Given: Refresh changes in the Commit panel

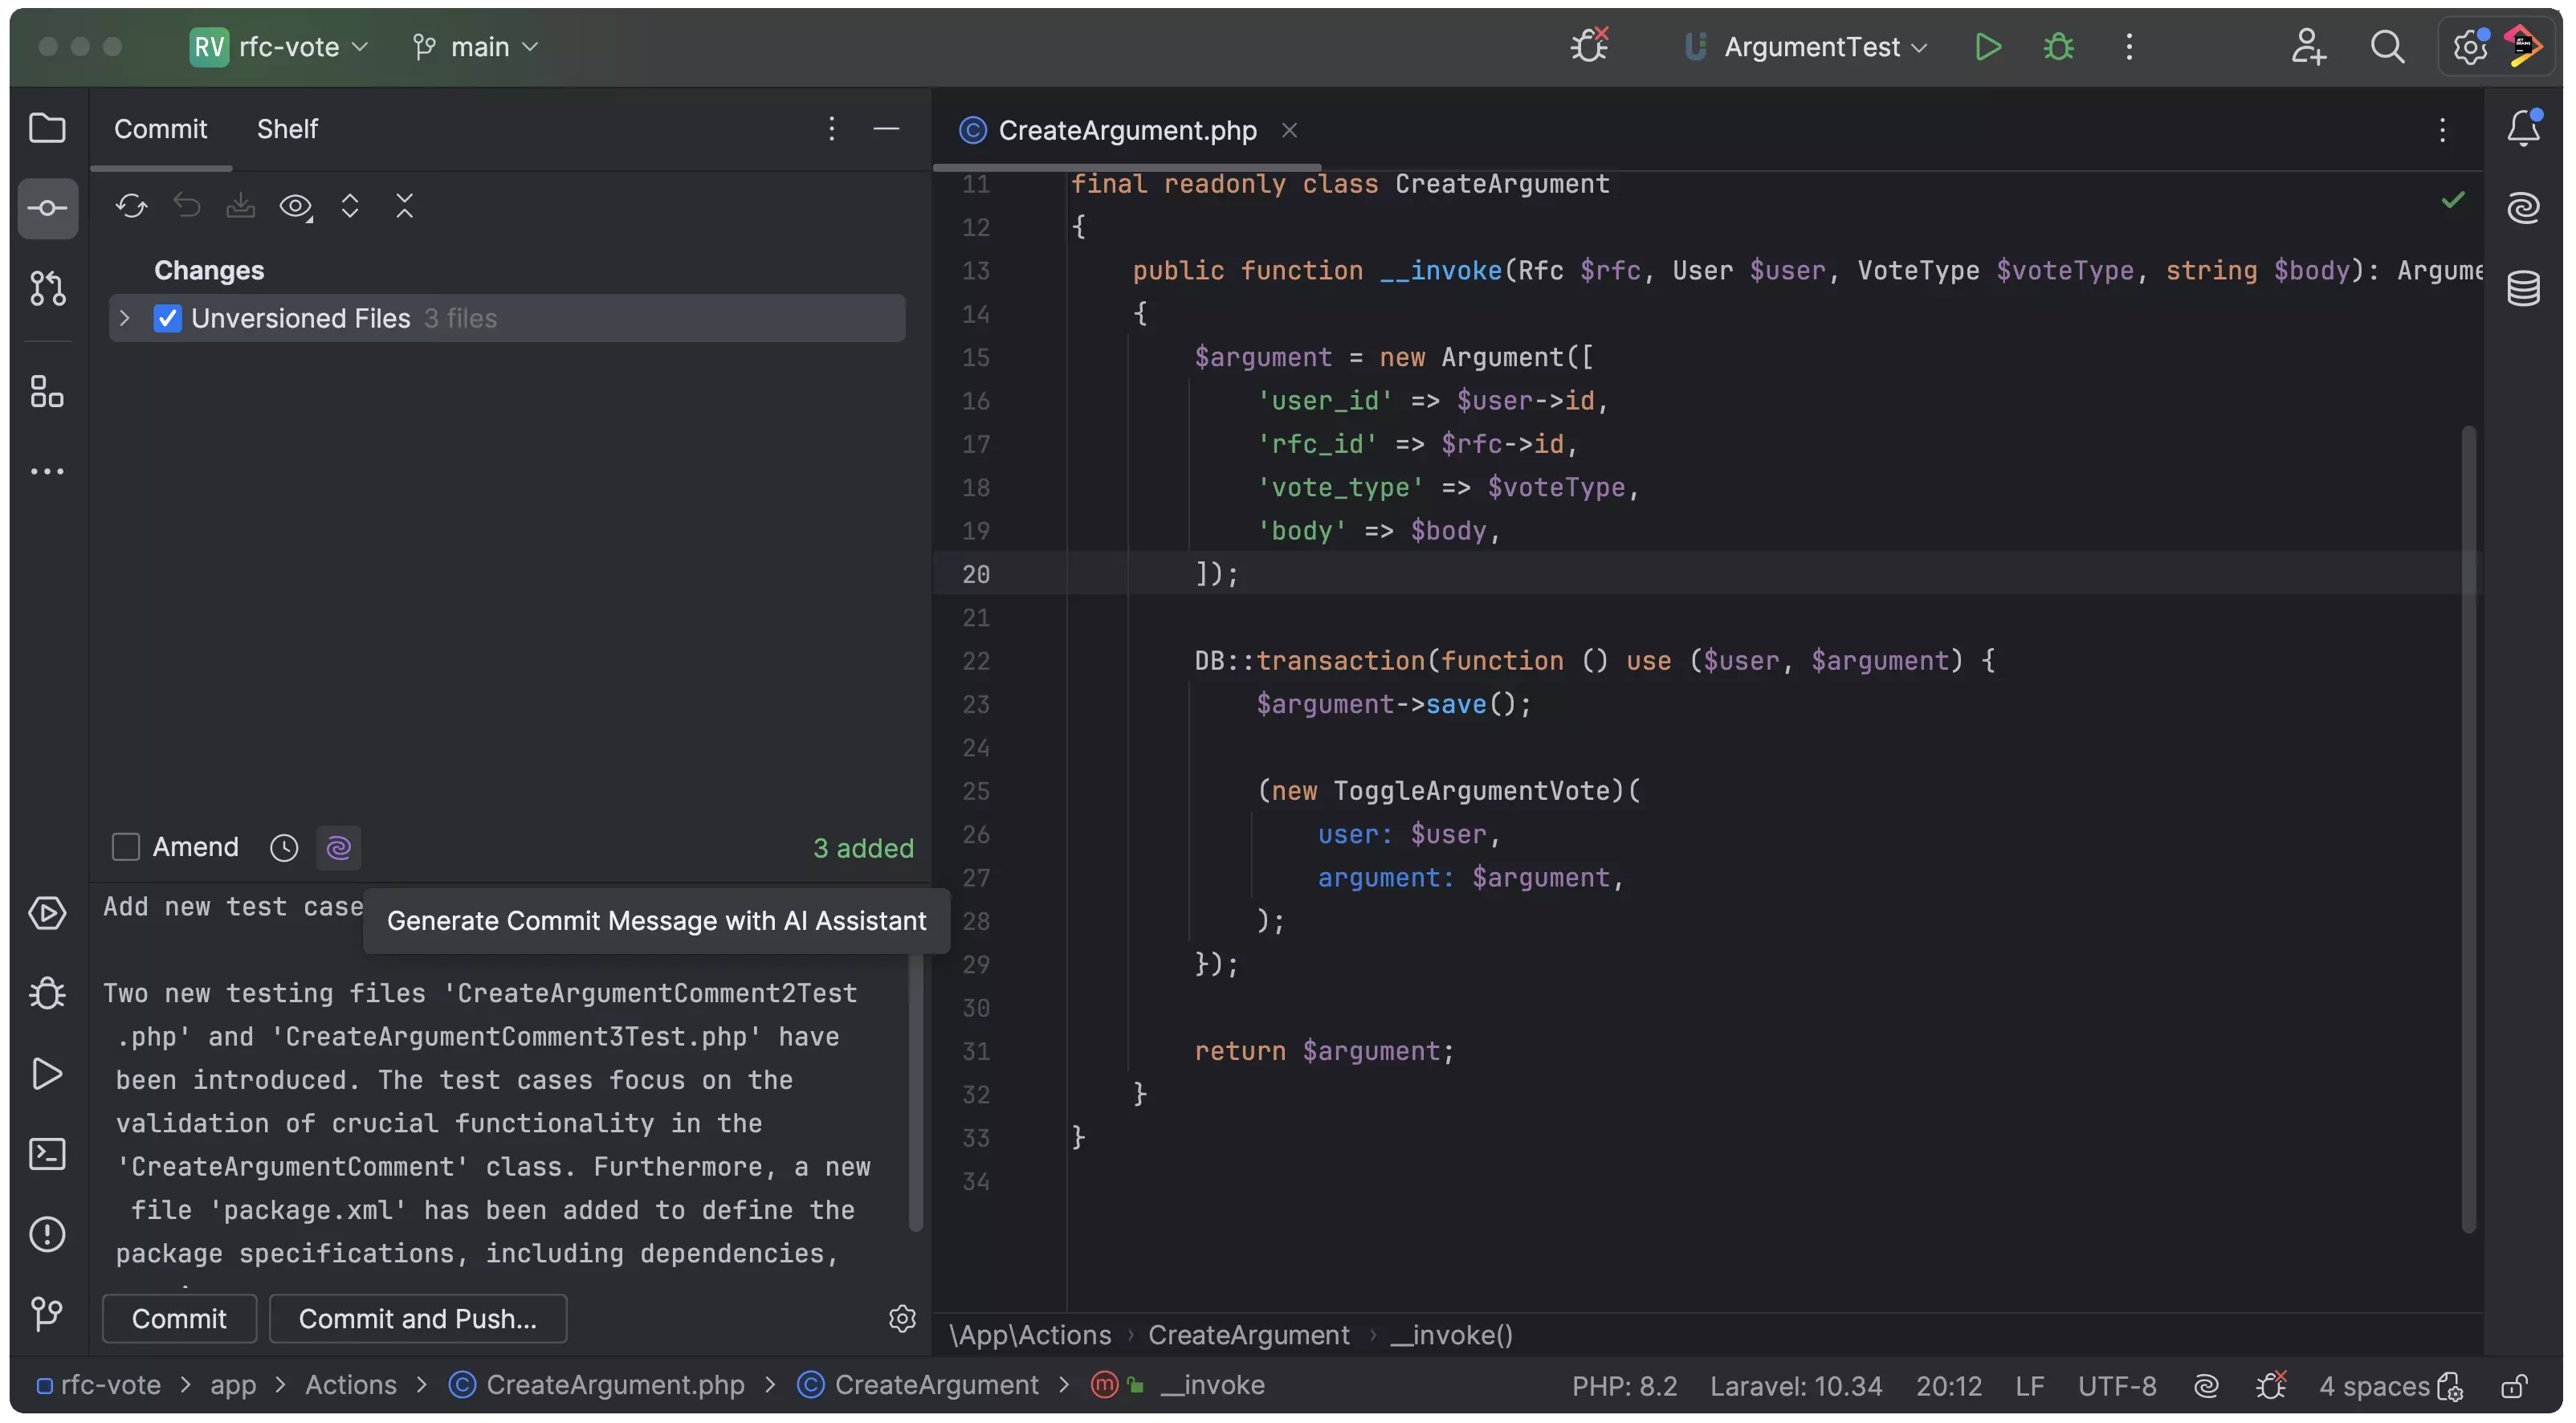Looking at the screenshot, I should coord(131,206).
